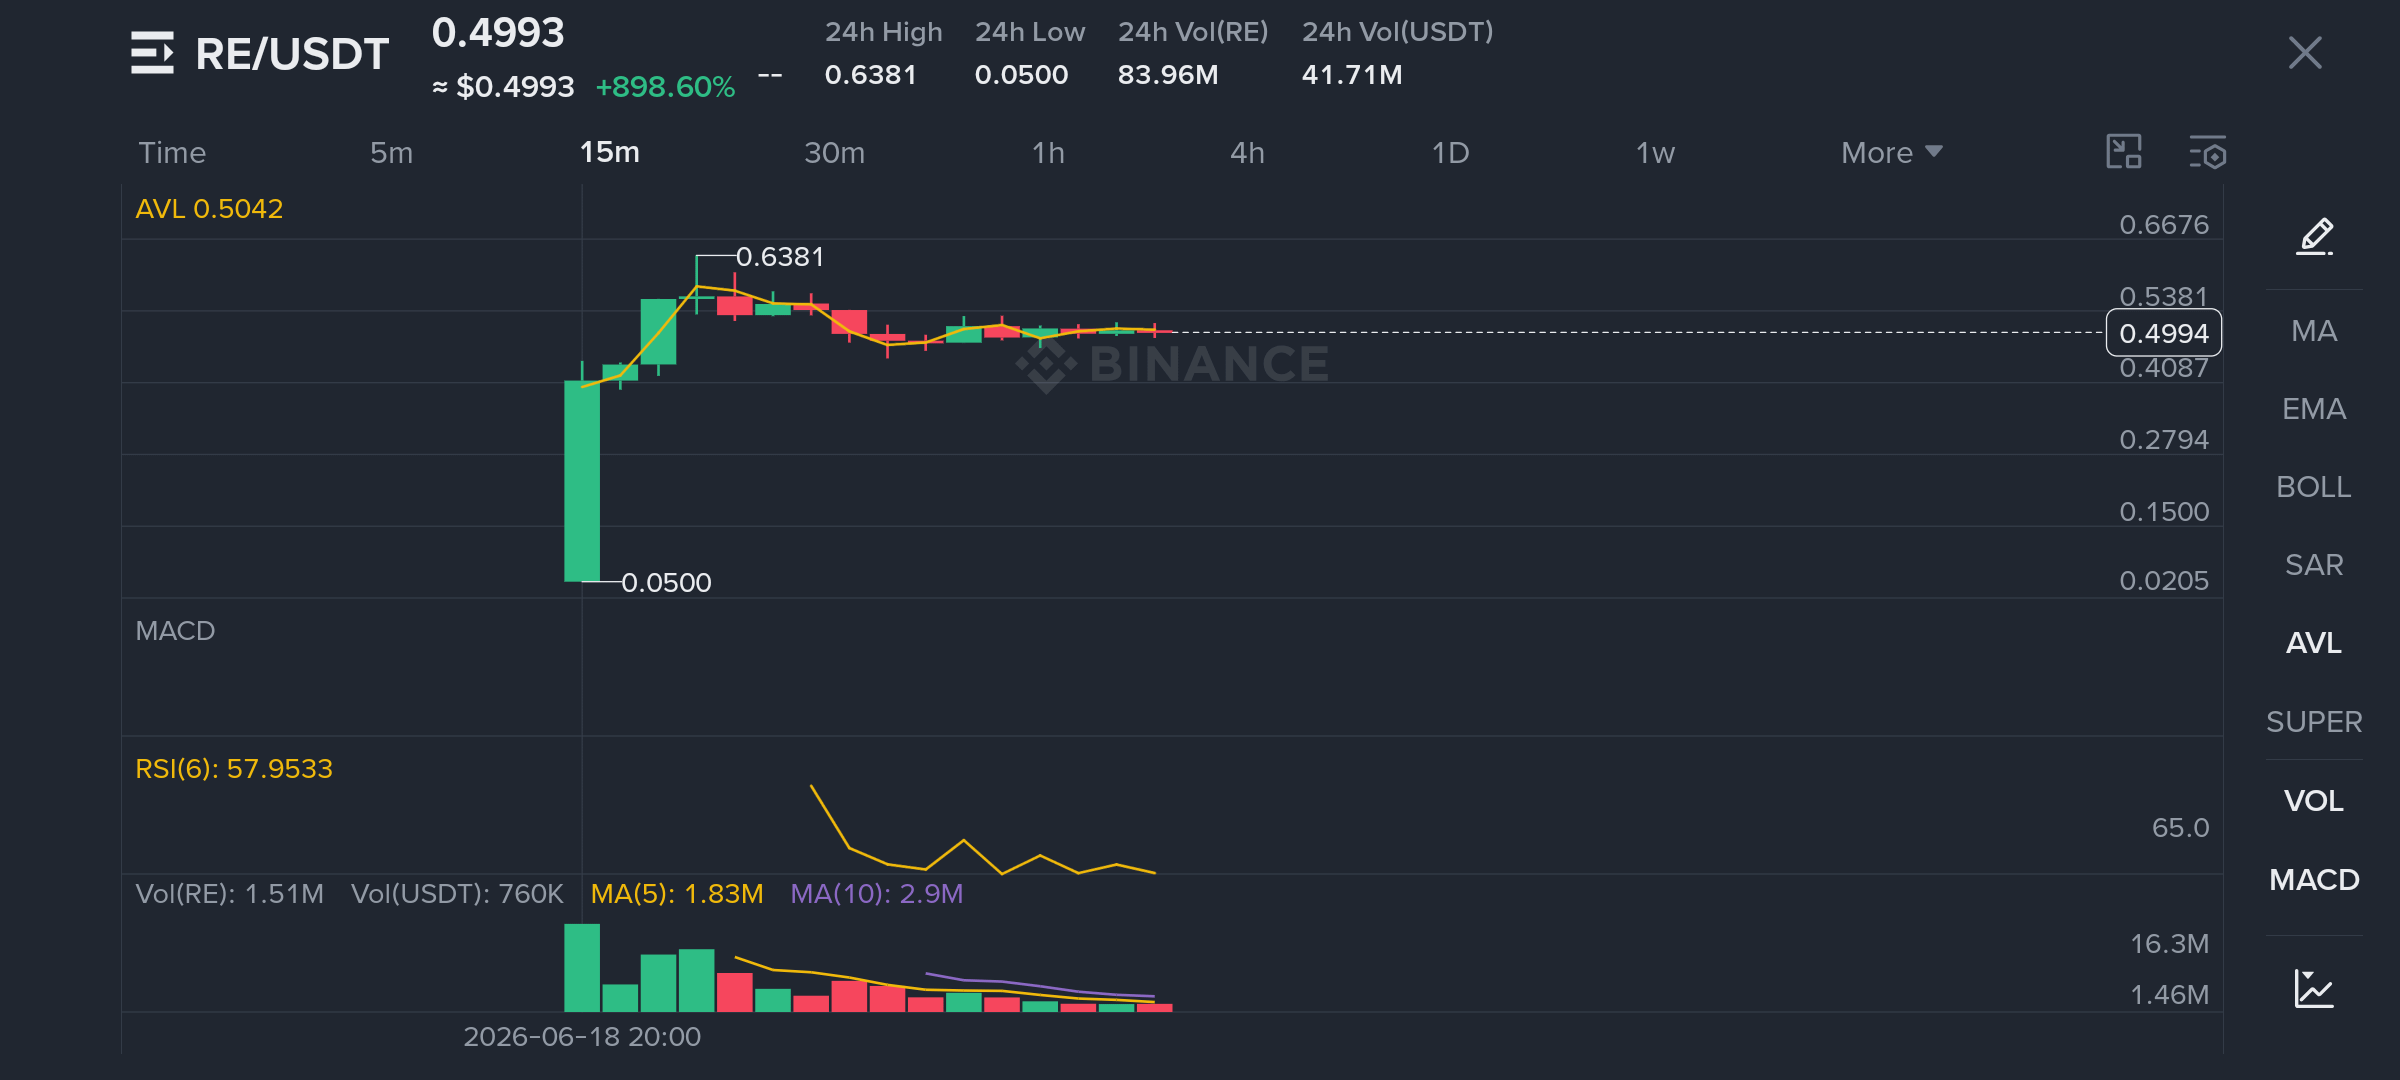Image resolution: width=2400 pixels, height=1080 pixels.
Task: Tap the Vol(RE): 1.51M label
Action: point(230,894)
